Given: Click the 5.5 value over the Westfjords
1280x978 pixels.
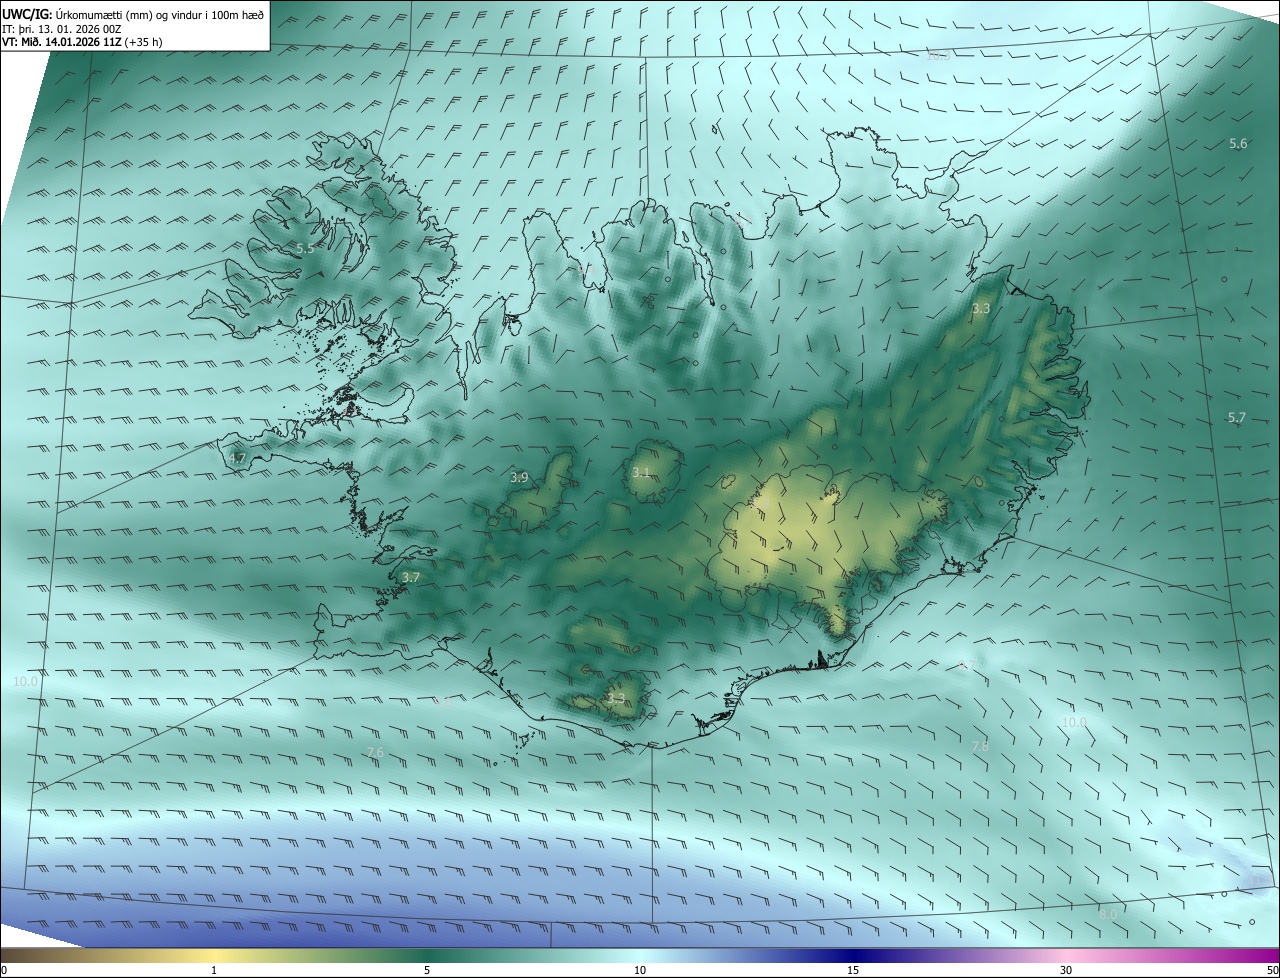Looking at the screenshot, I should coord(305,248).
